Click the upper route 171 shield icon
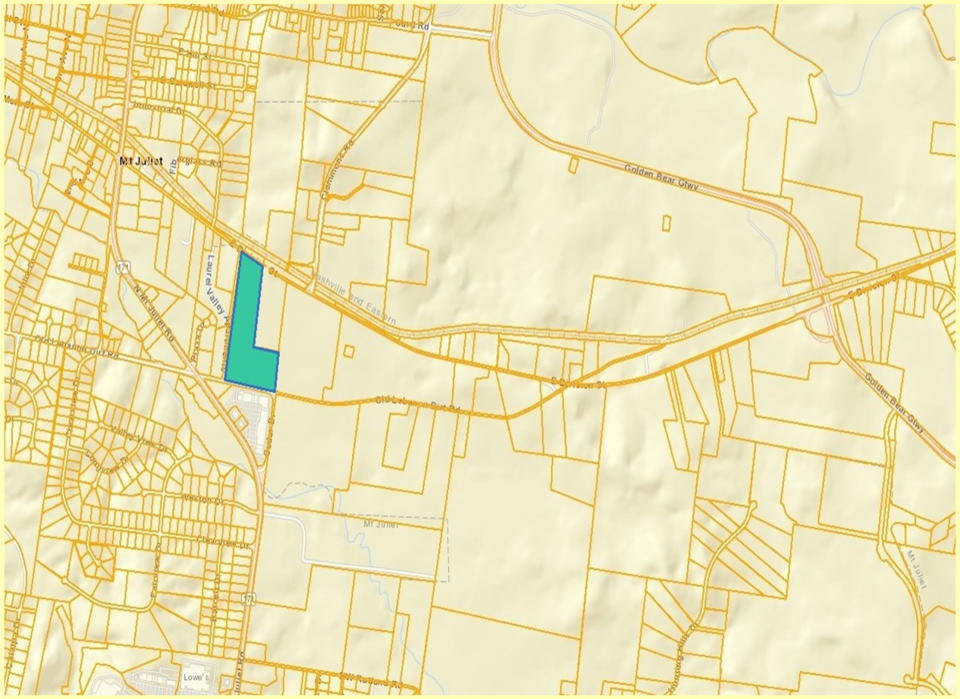 (x=124, y=267)
